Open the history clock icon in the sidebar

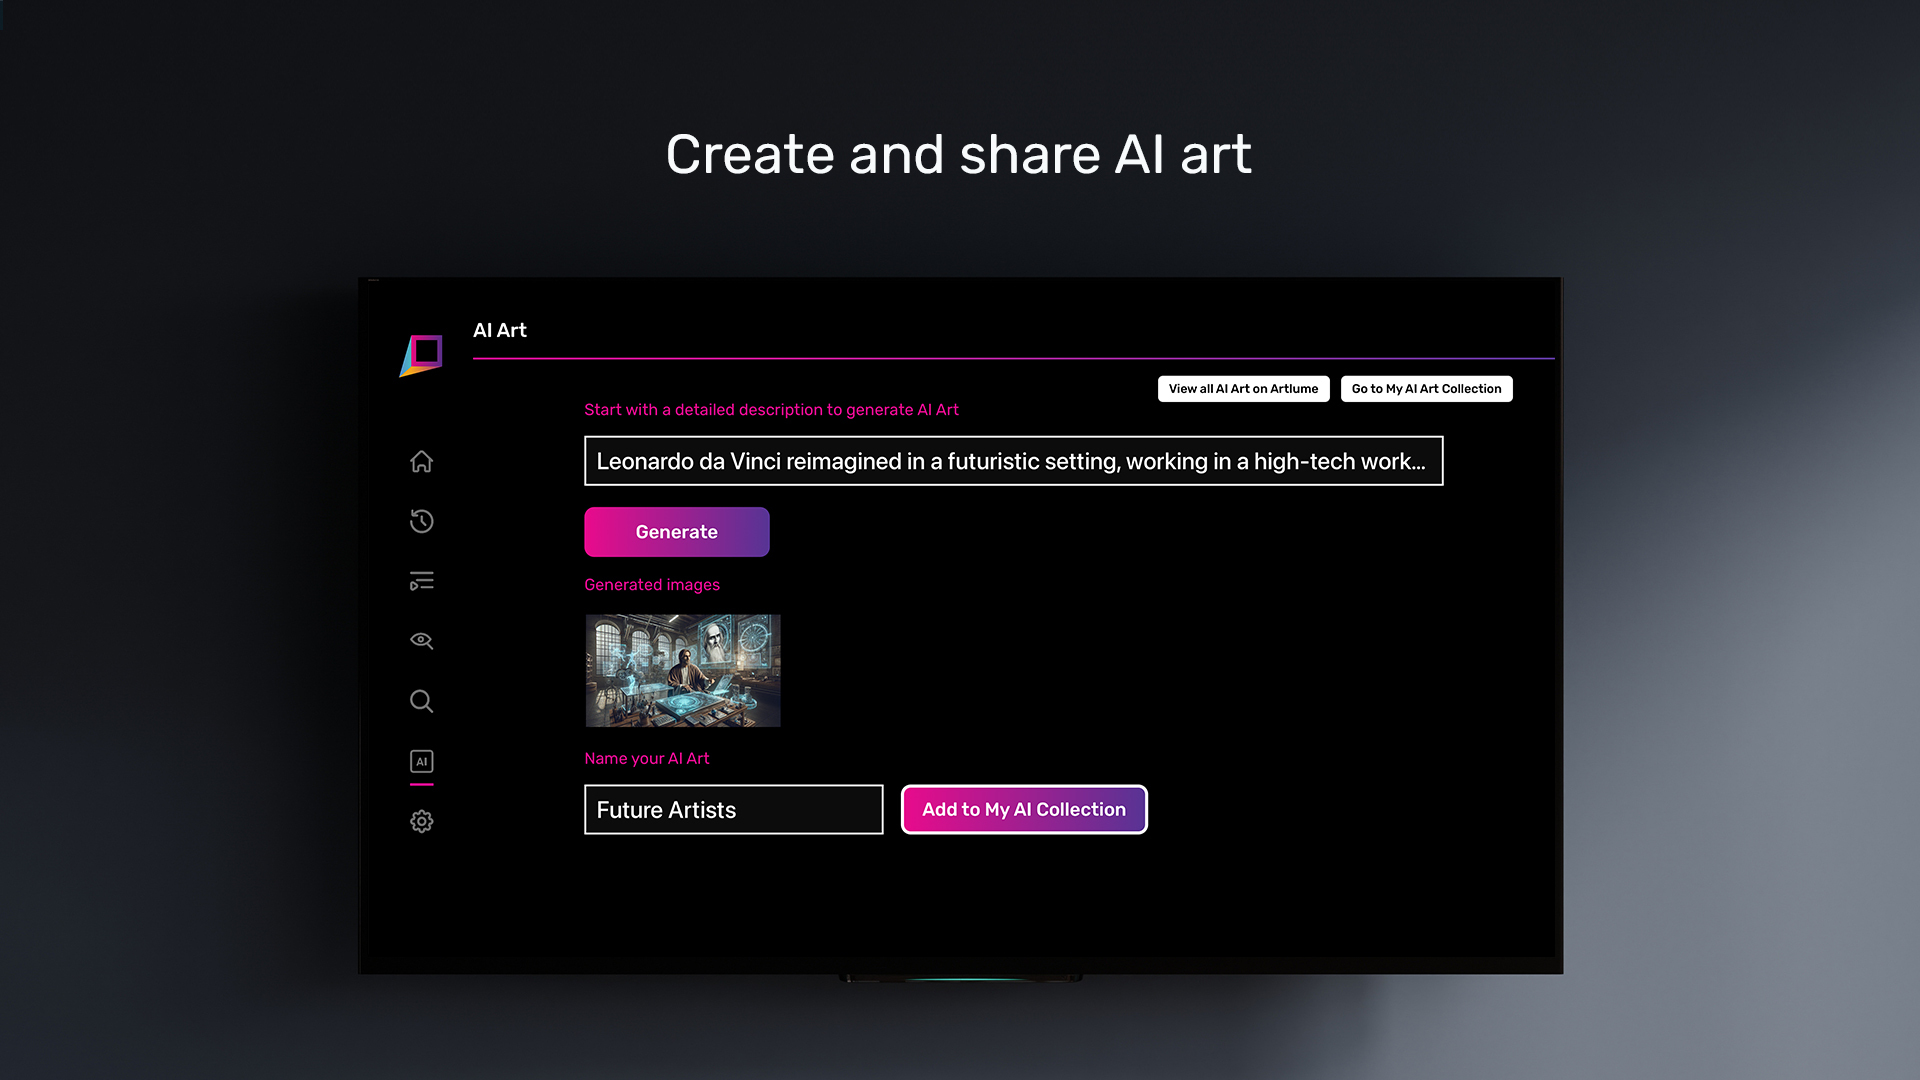click(x=421, y=521)
